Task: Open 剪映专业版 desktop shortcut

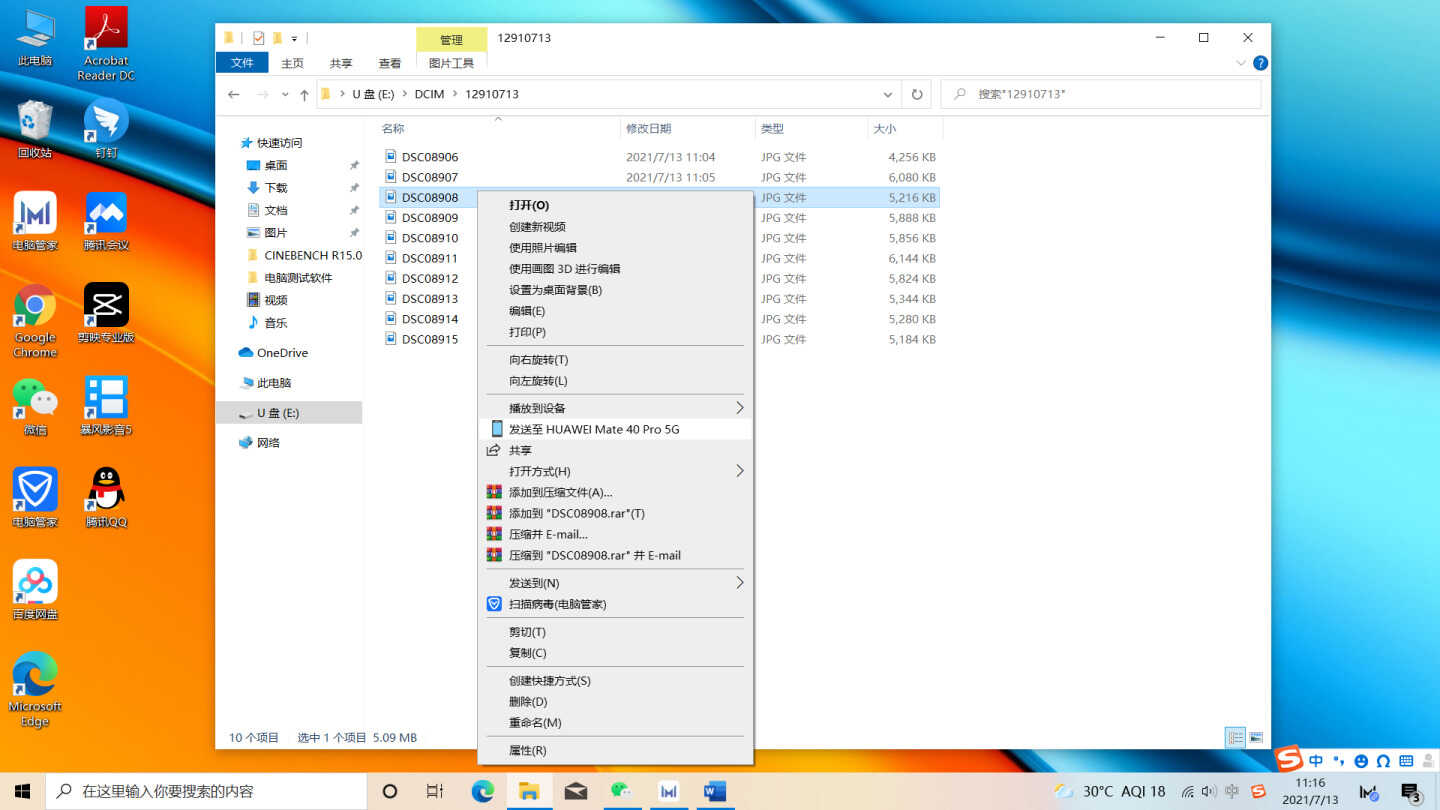Action: click(106, 313)
